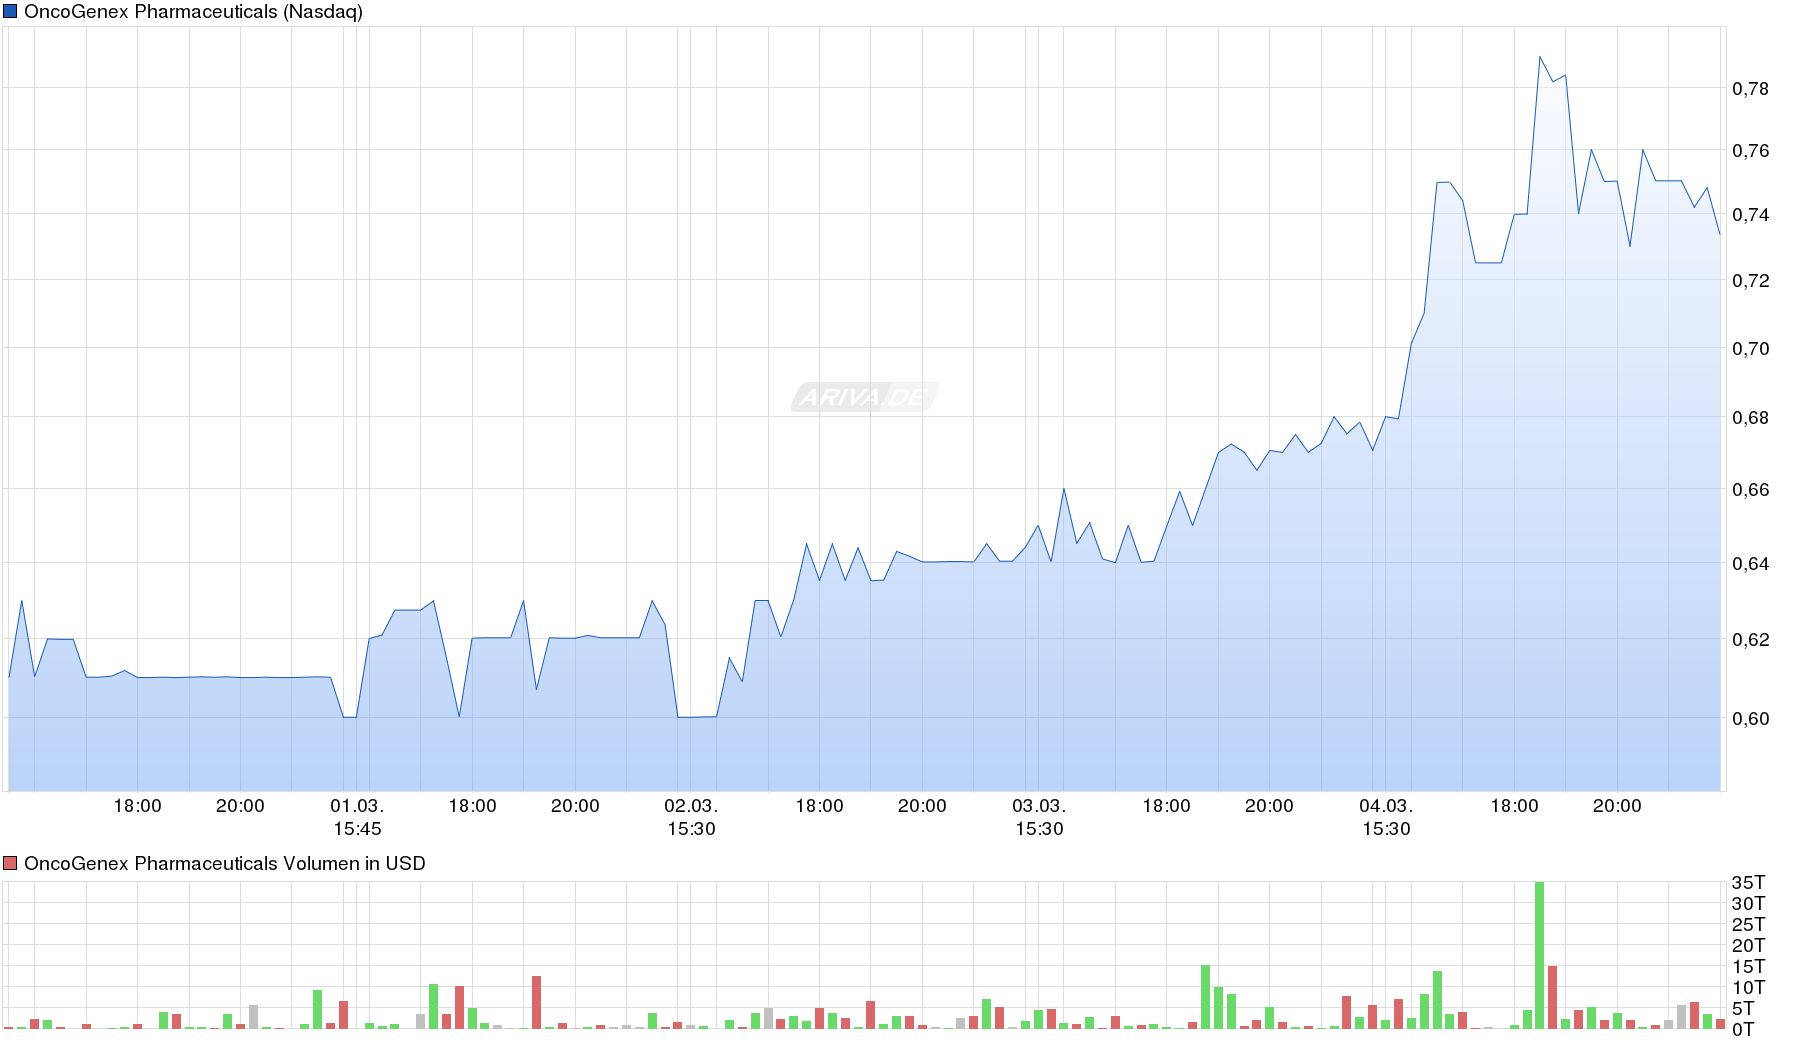Image resolution: width=1800 pixels, height=1049 pixels.
Task: Click the blue square beside the chart title
Action: 11,11
